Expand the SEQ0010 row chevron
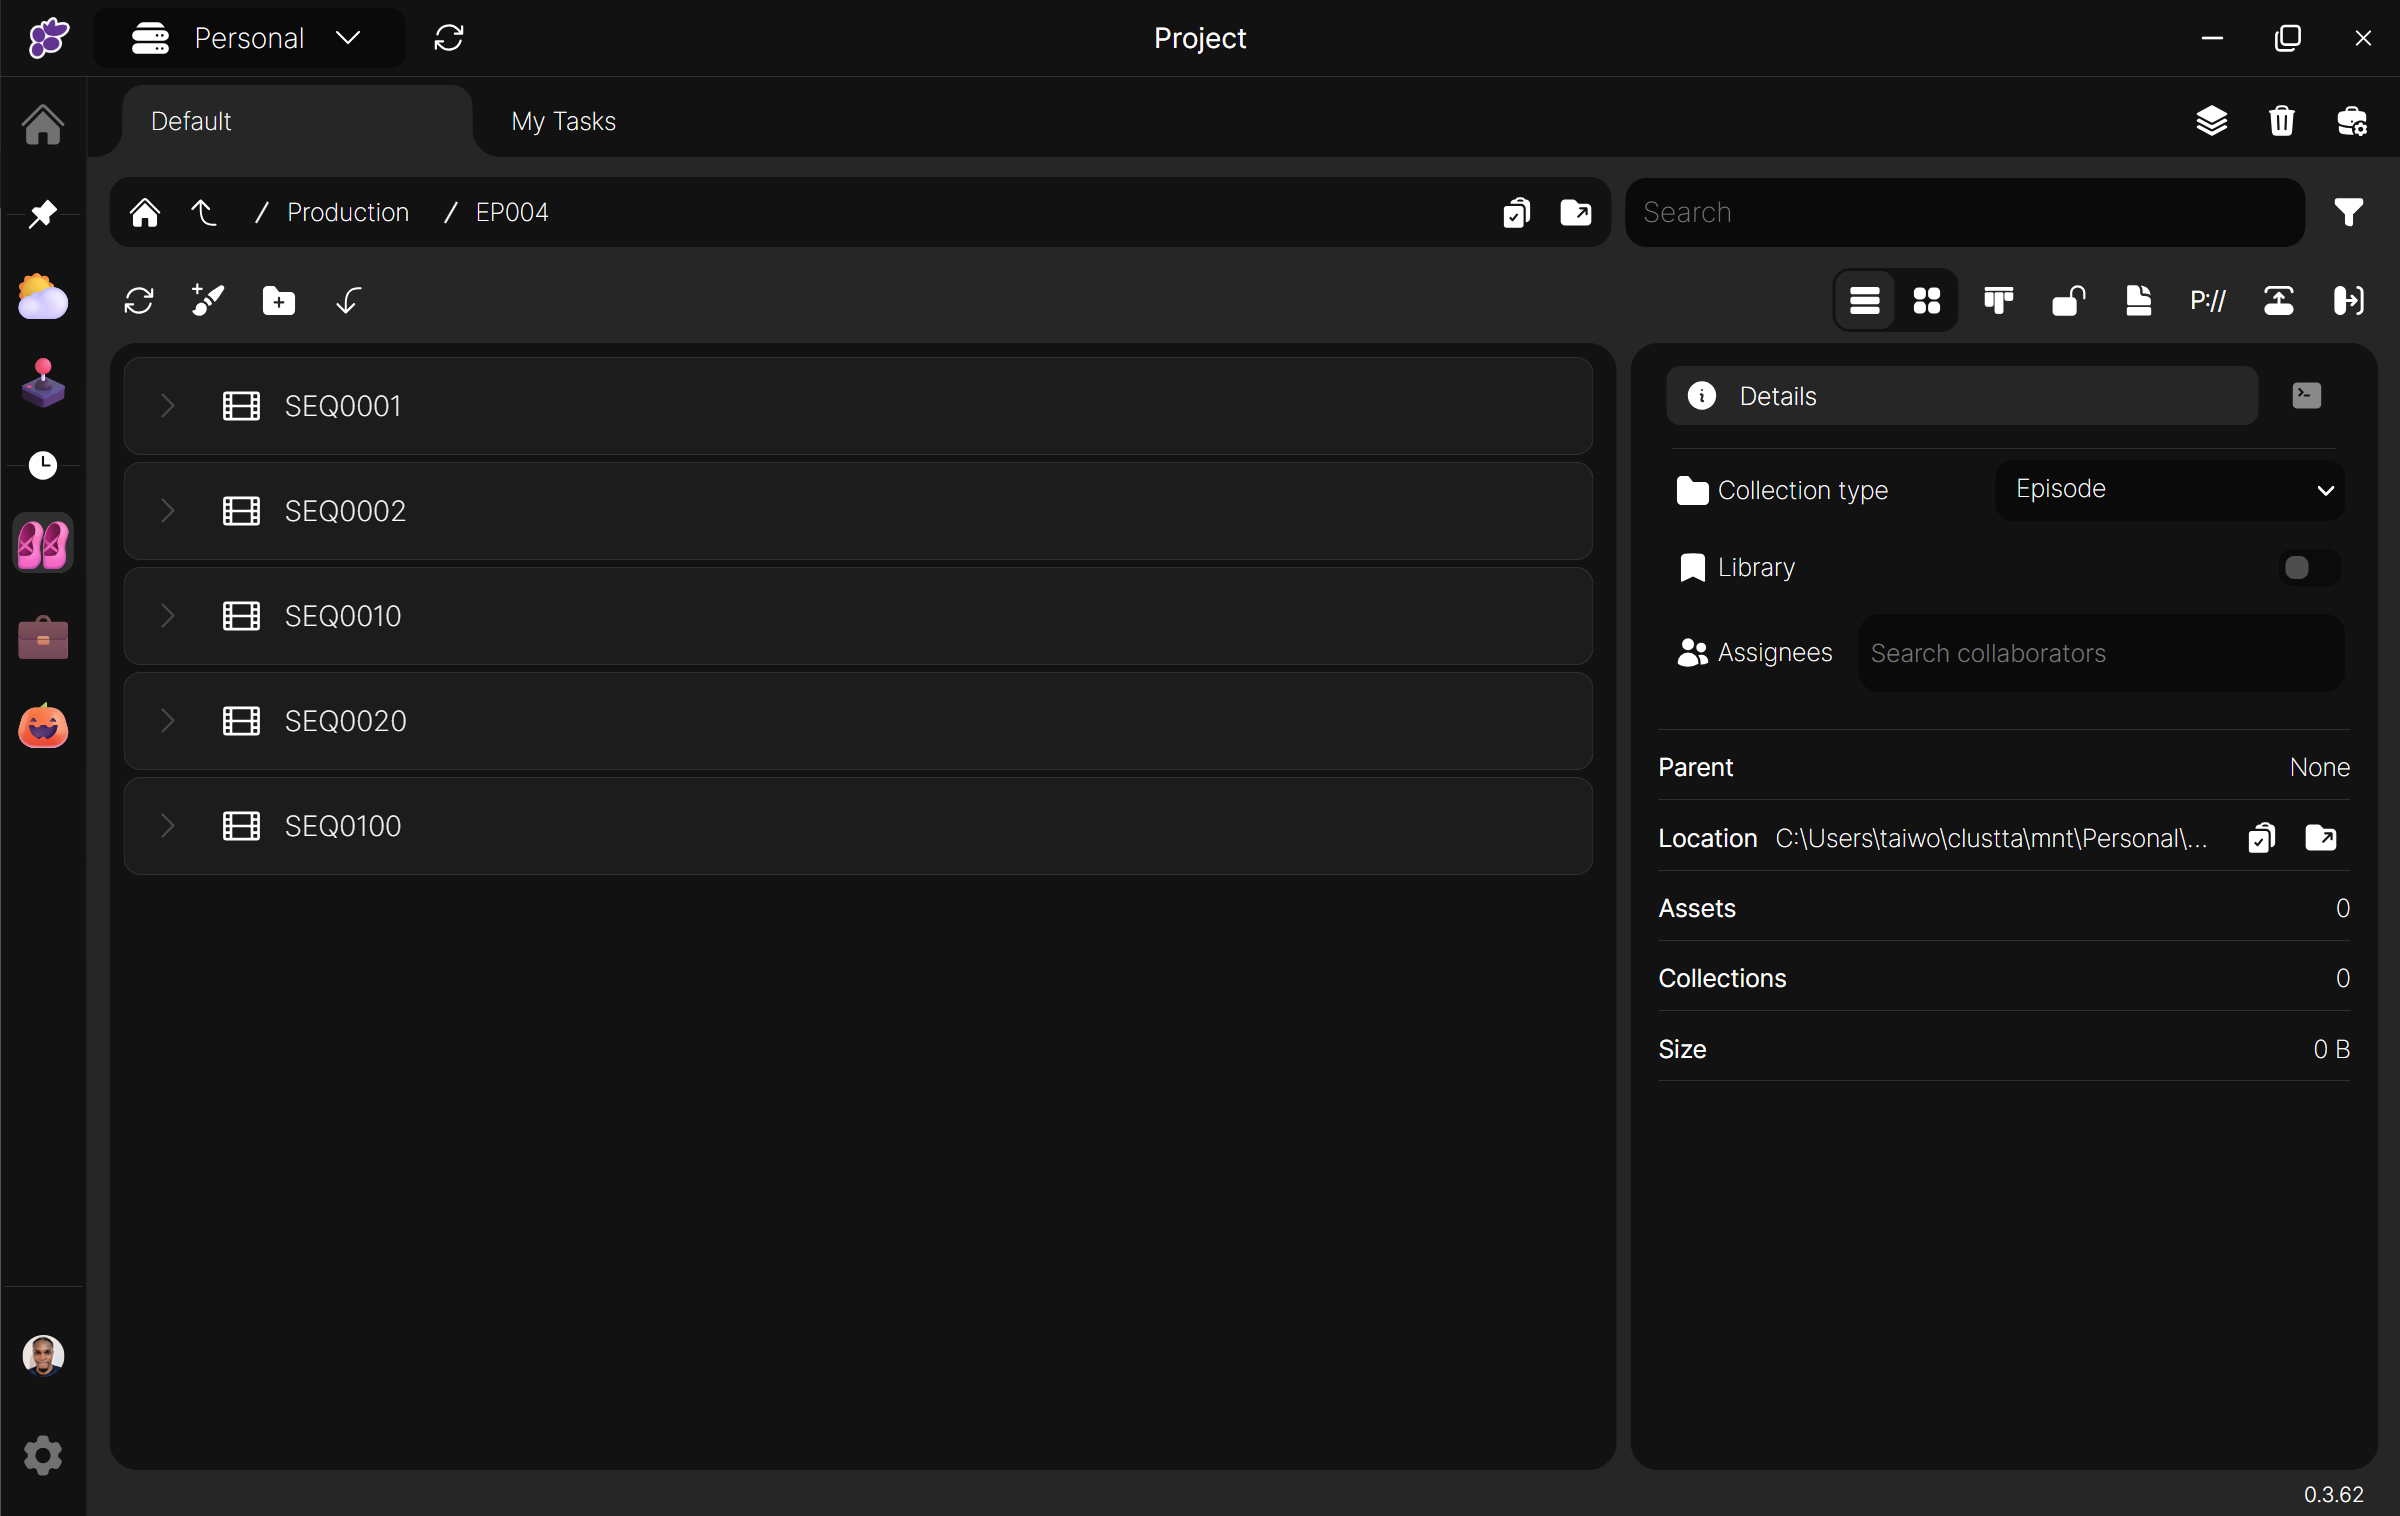The height and width of the screenshot is (1516, 2400). click(167, 616)
